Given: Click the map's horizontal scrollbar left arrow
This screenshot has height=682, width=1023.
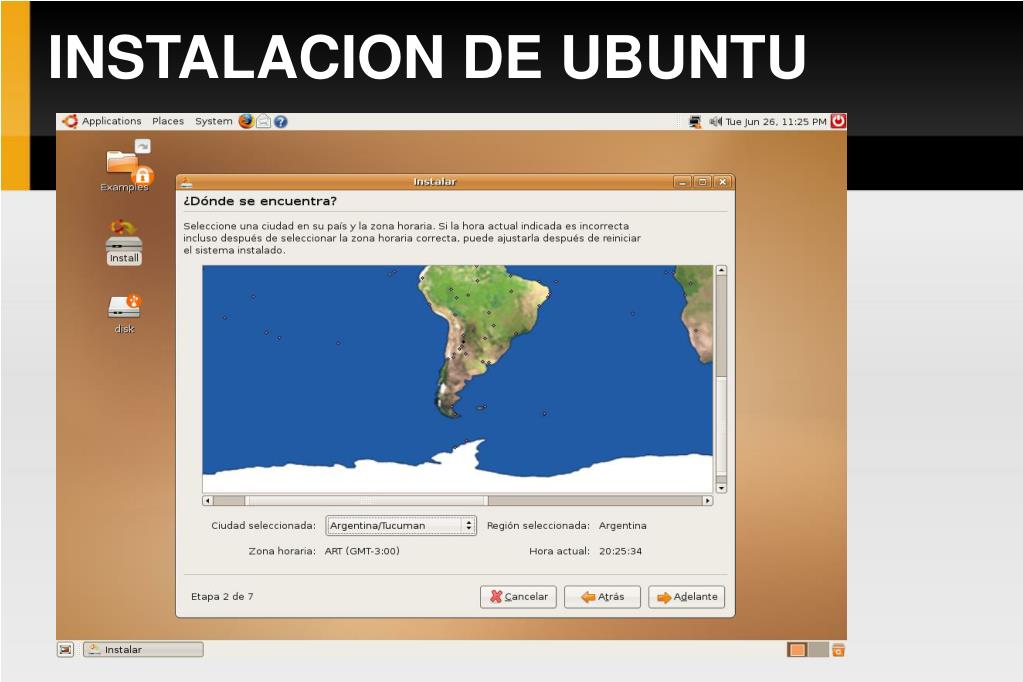Looking at the screenshot, I should click(207, 501).
